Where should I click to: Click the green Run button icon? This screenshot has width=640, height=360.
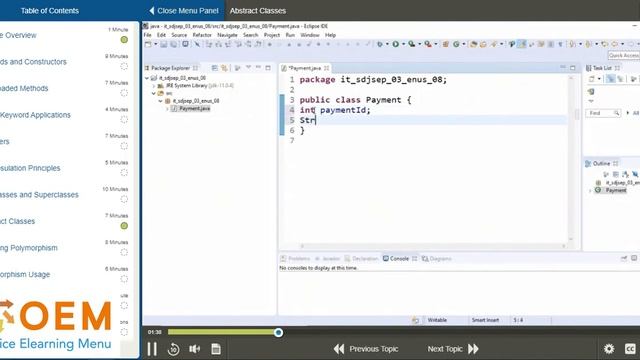(396, 44)
